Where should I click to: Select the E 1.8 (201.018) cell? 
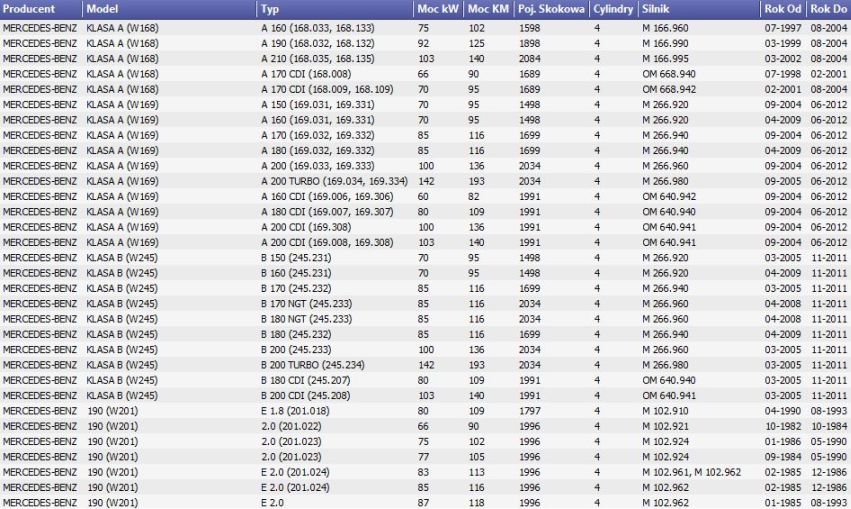(x=295, y=411)
